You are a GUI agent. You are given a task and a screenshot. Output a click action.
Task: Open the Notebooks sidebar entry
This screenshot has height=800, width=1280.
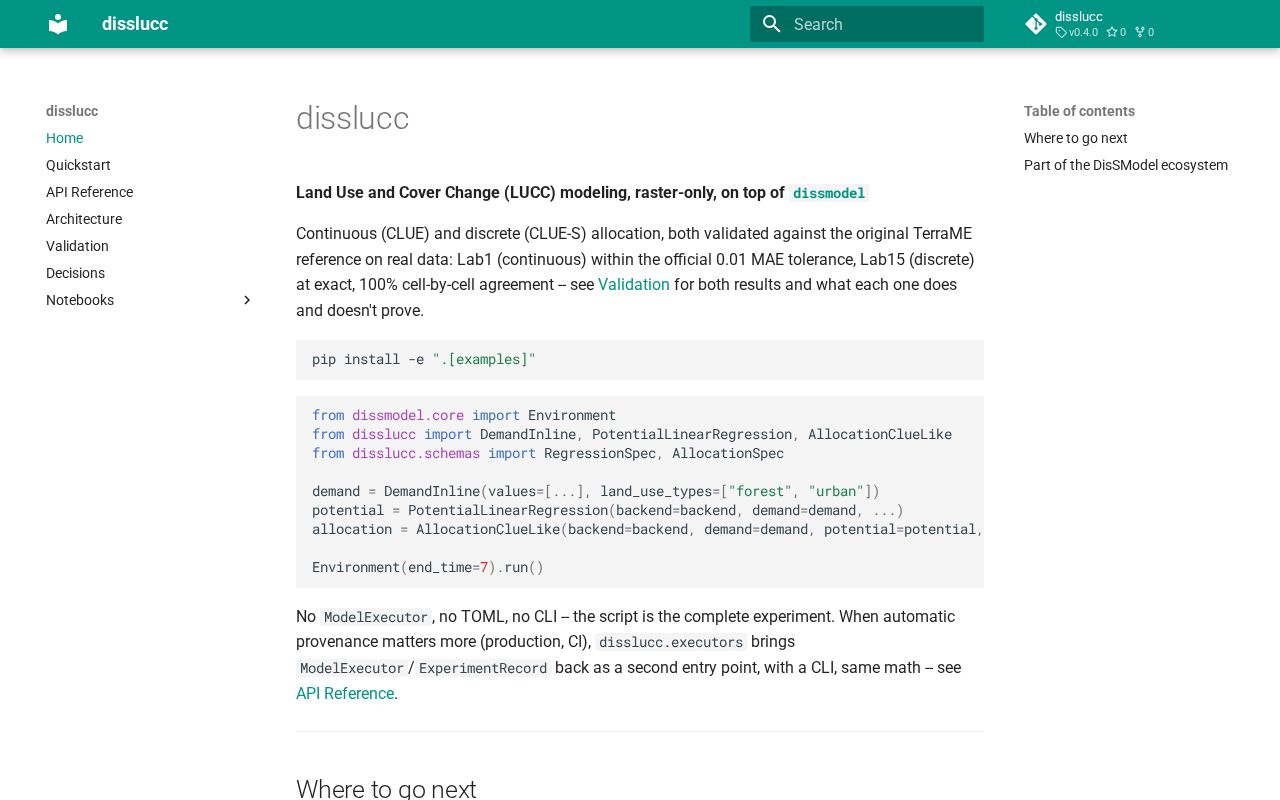click(x=80, y=300)
